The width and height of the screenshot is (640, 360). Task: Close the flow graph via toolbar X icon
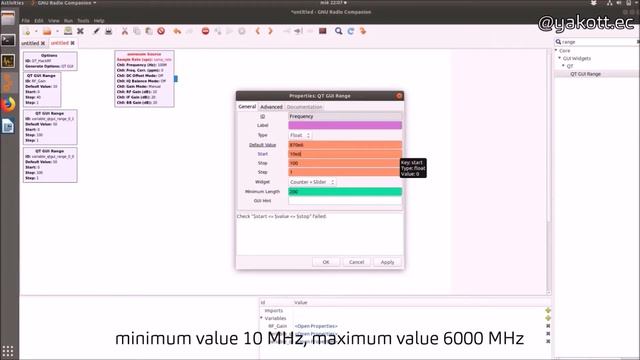80,31
